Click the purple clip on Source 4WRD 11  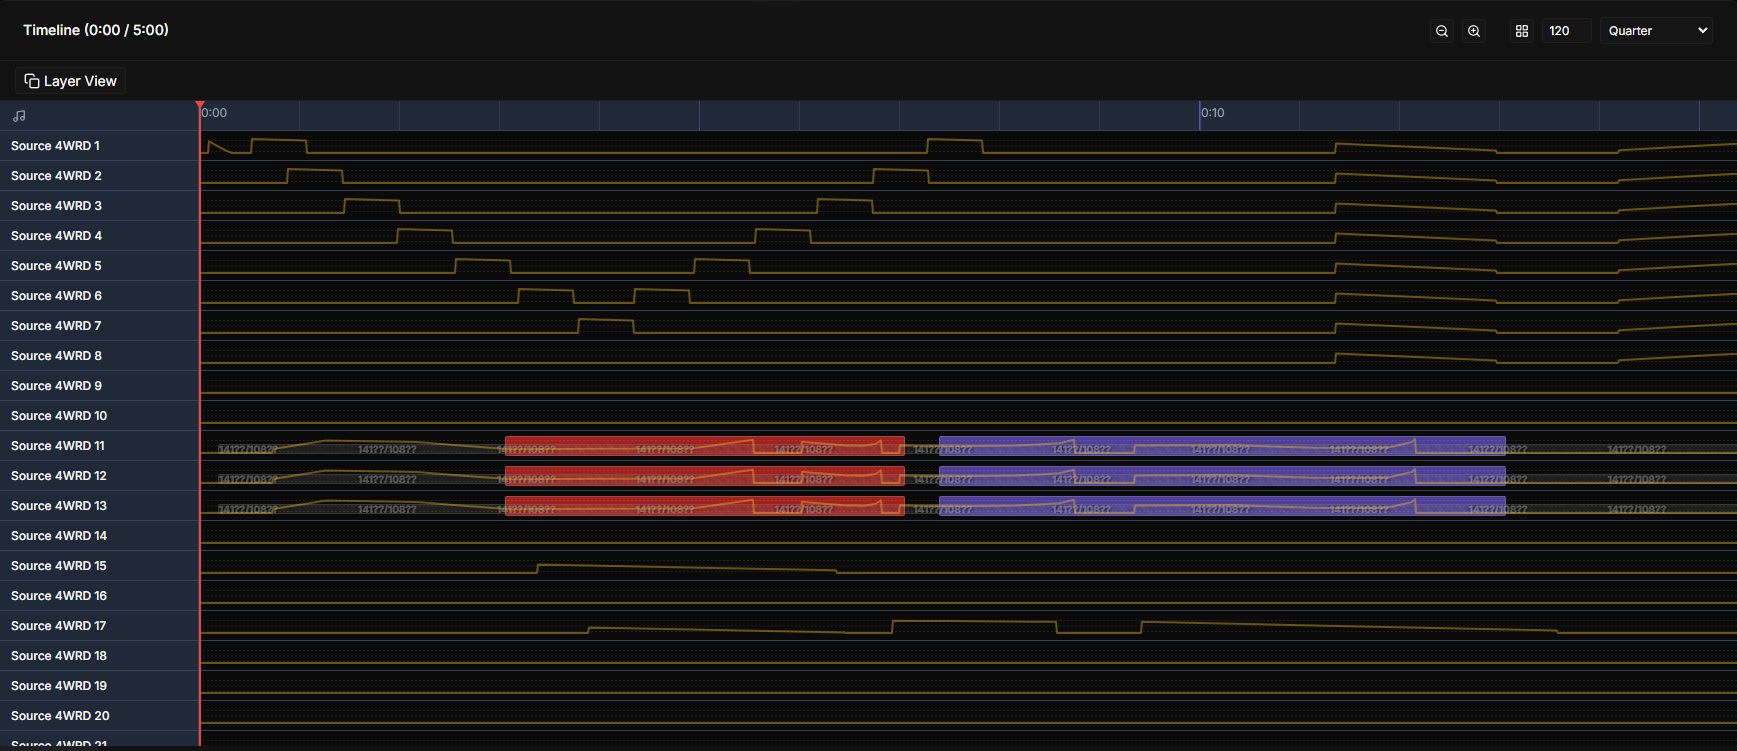pos(1221,446)
